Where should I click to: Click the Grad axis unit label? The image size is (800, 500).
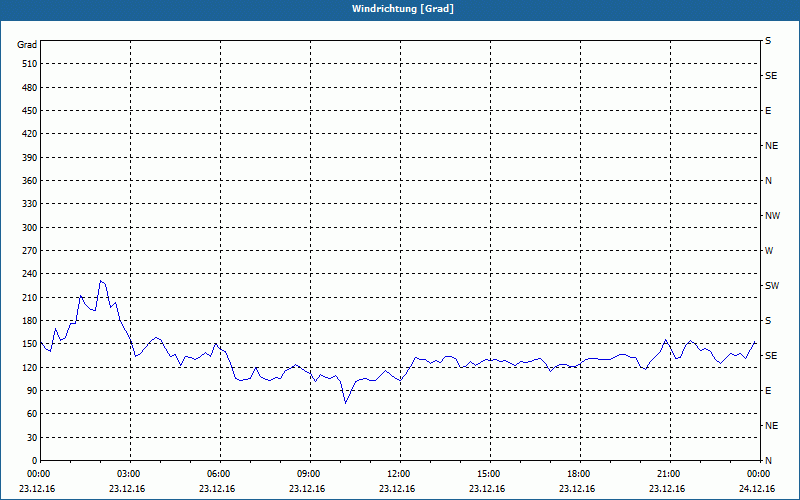[27, 45]
